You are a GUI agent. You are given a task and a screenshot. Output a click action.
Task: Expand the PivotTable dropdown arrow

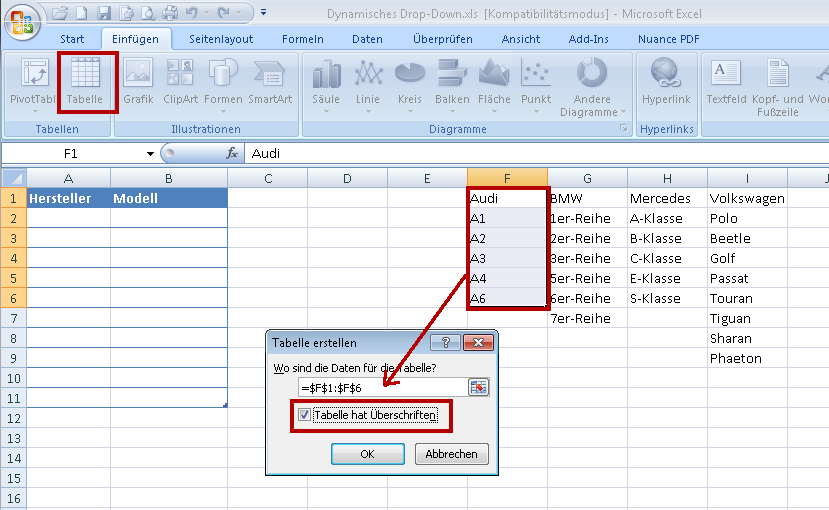(35, 112)
